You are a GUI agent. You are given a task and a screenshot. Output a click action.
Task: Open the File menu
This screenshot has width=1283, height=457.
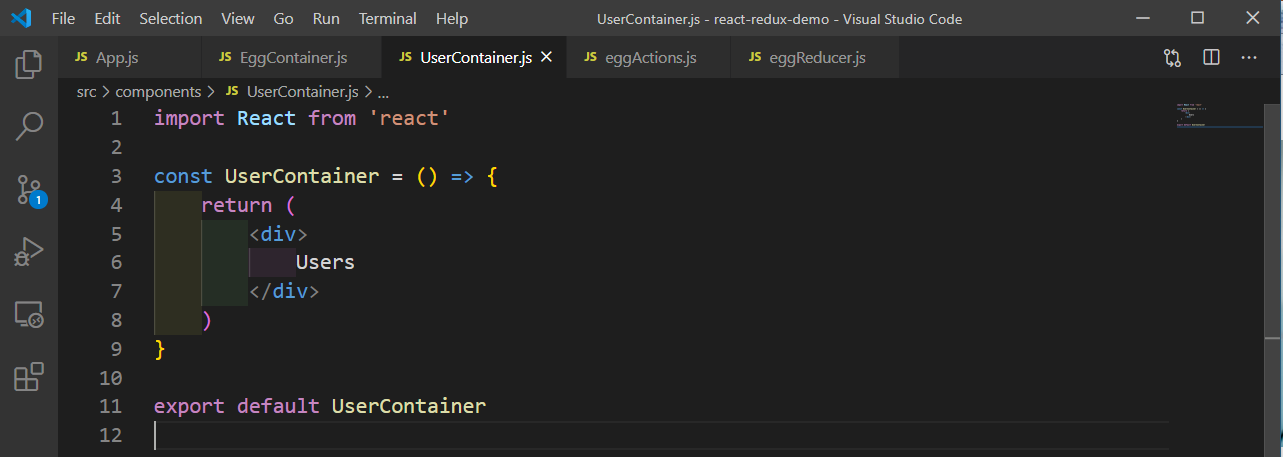62,18
